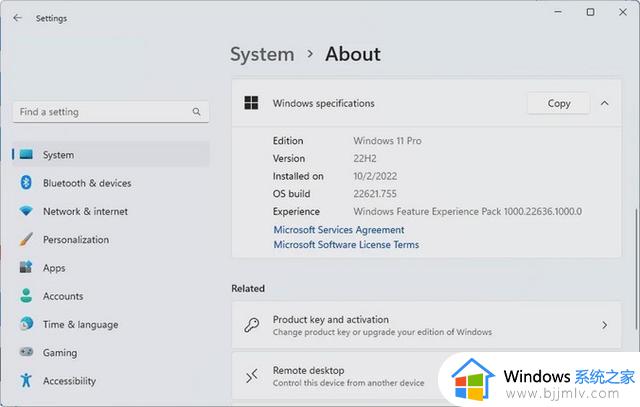Click the Time & language globe icon
This screenshot has height=407, width=640.
pos(26,324)
